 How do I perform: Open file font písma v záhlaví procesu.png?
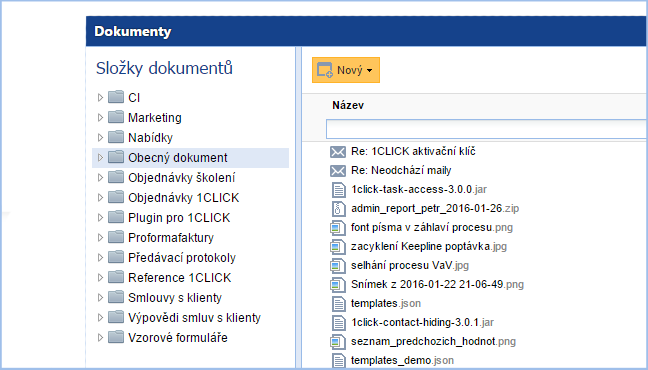432,227
